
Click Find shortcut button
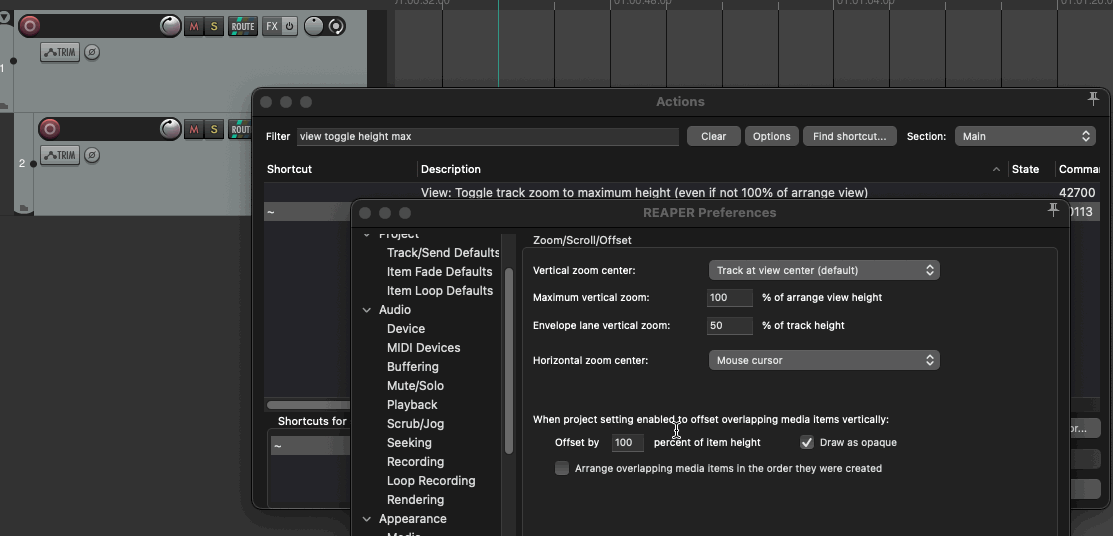850,136
